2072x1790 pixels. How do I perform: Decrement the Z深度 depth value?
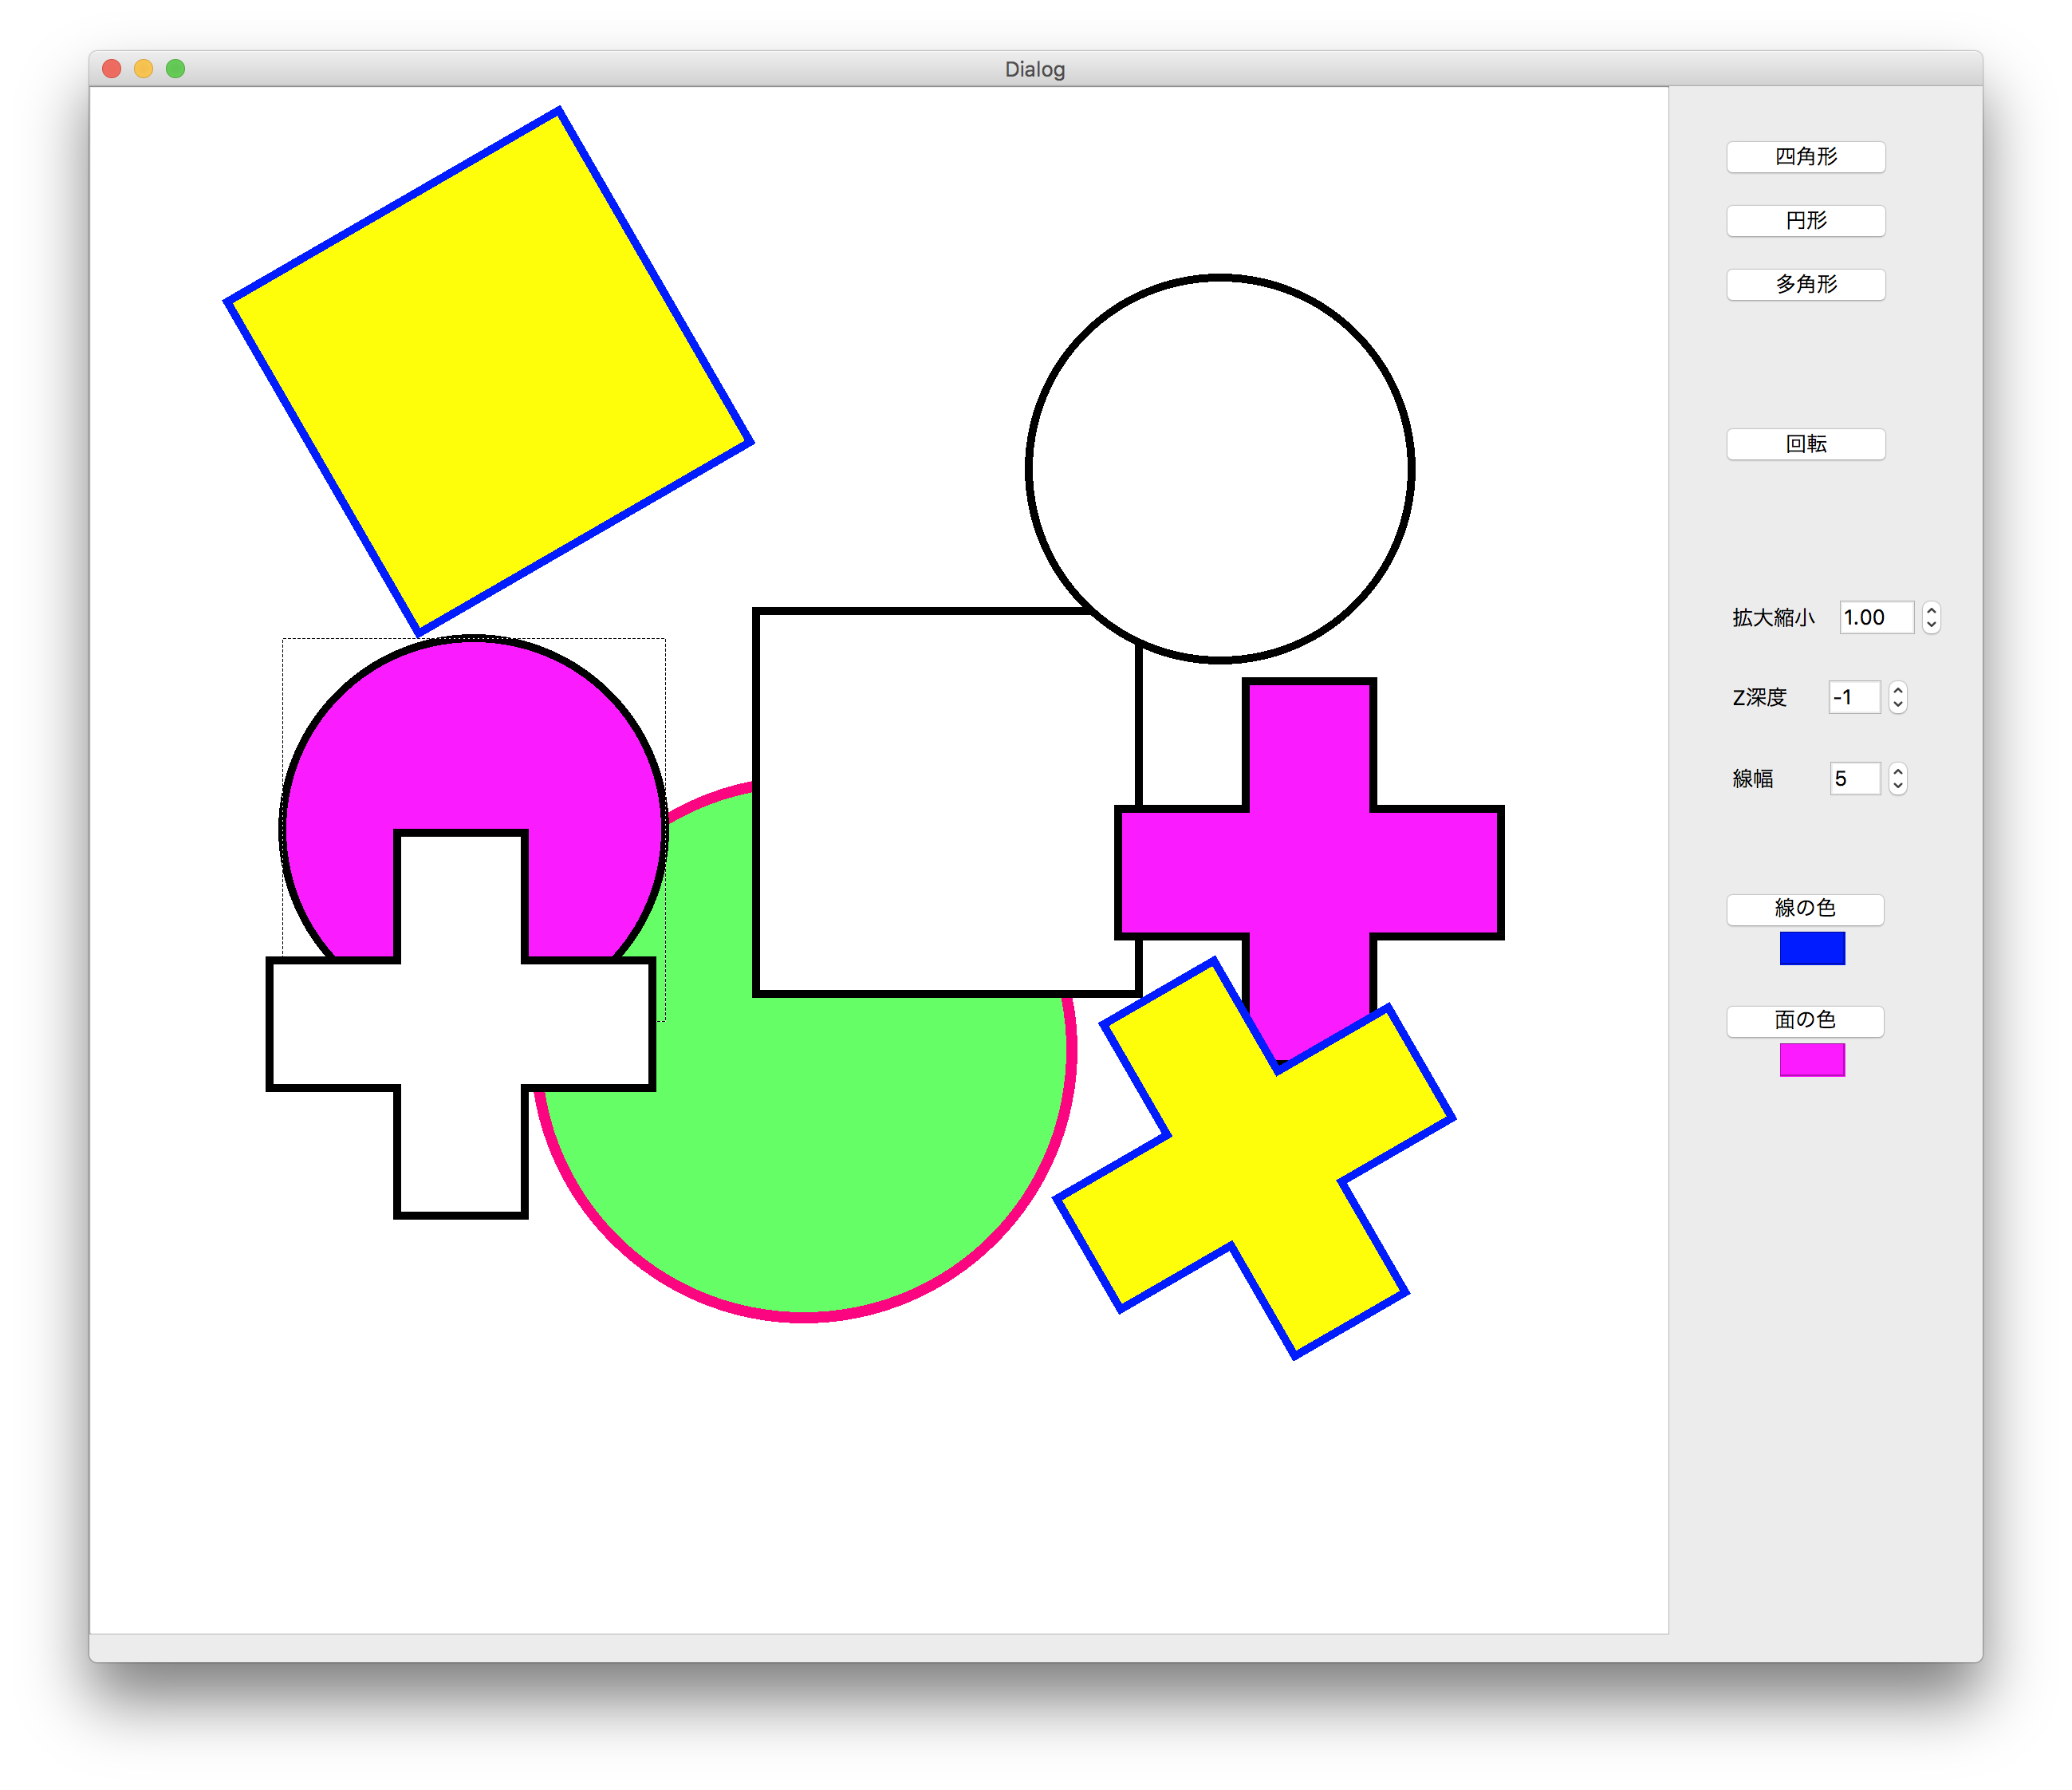tap(1897, 705)
